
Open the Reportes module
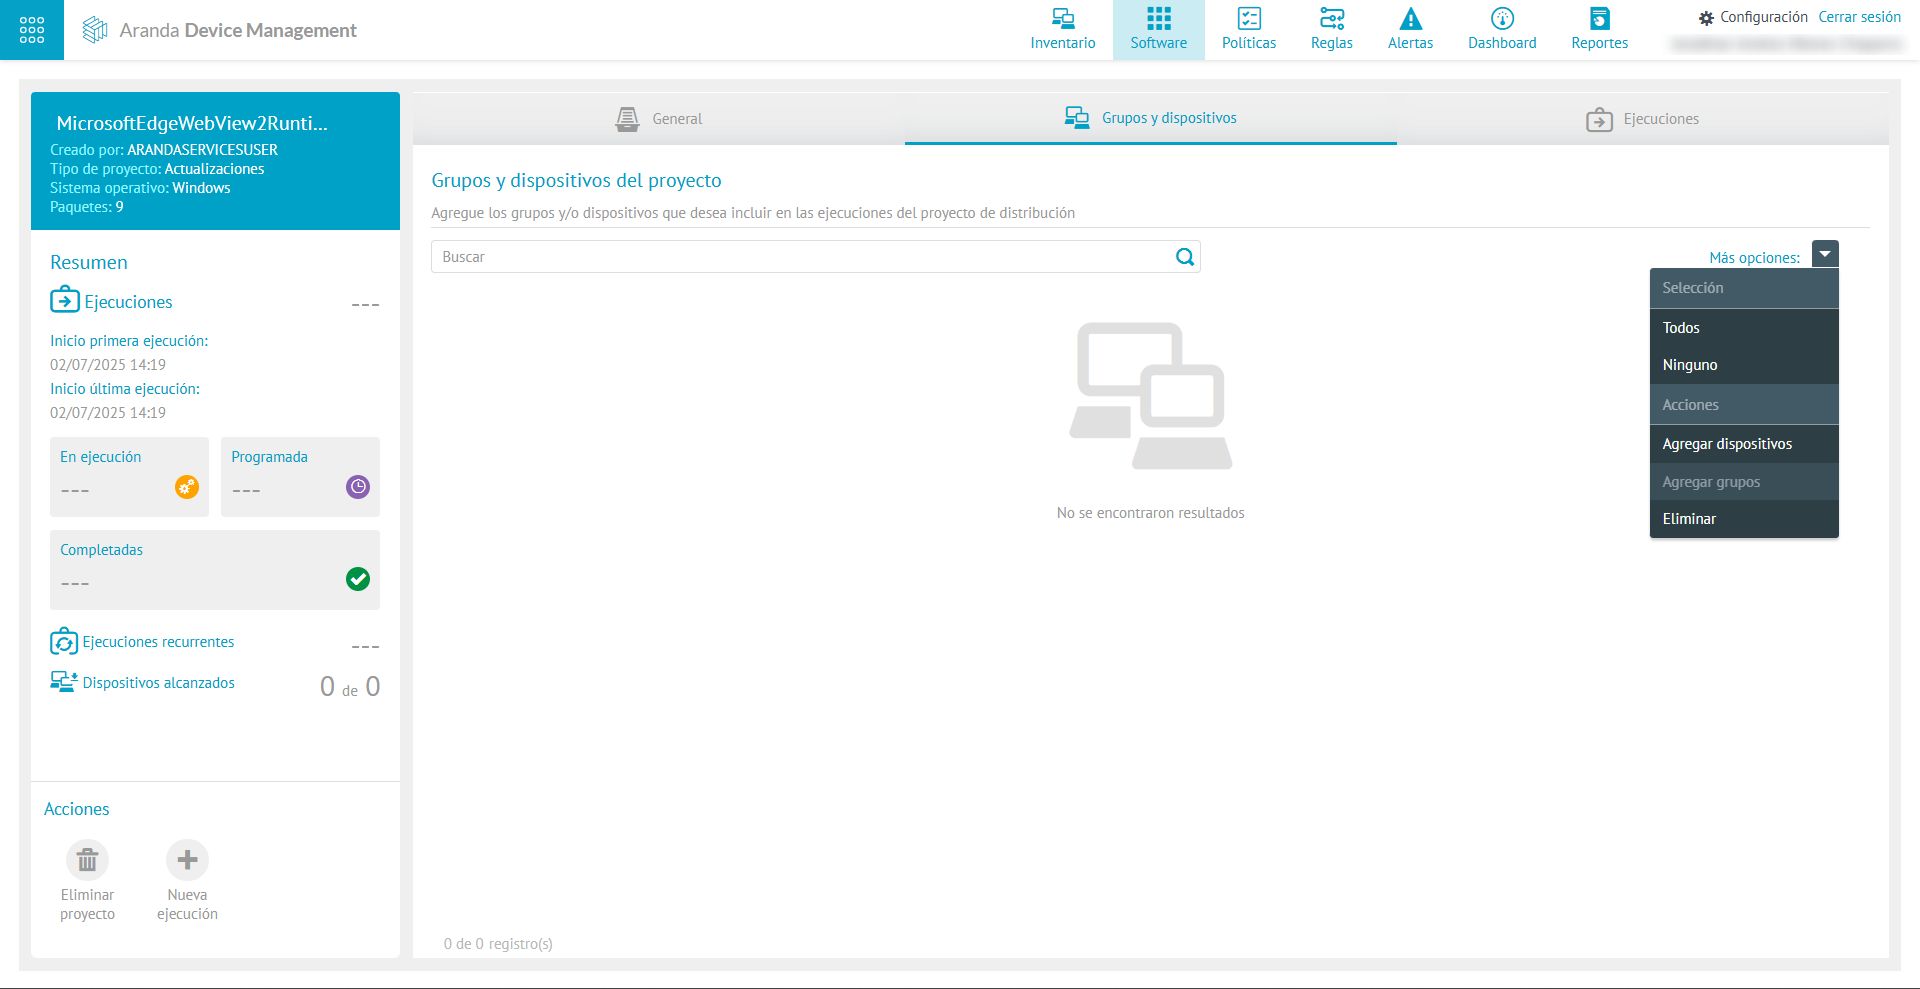[x=1599, y=30]
